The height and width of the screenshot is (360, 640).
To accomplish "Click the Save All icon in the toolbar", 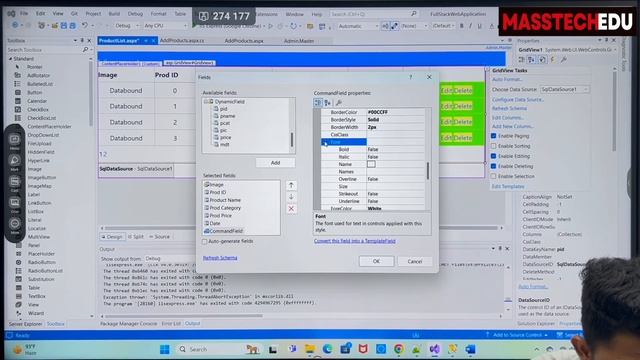I will click(x=72, y=25).
